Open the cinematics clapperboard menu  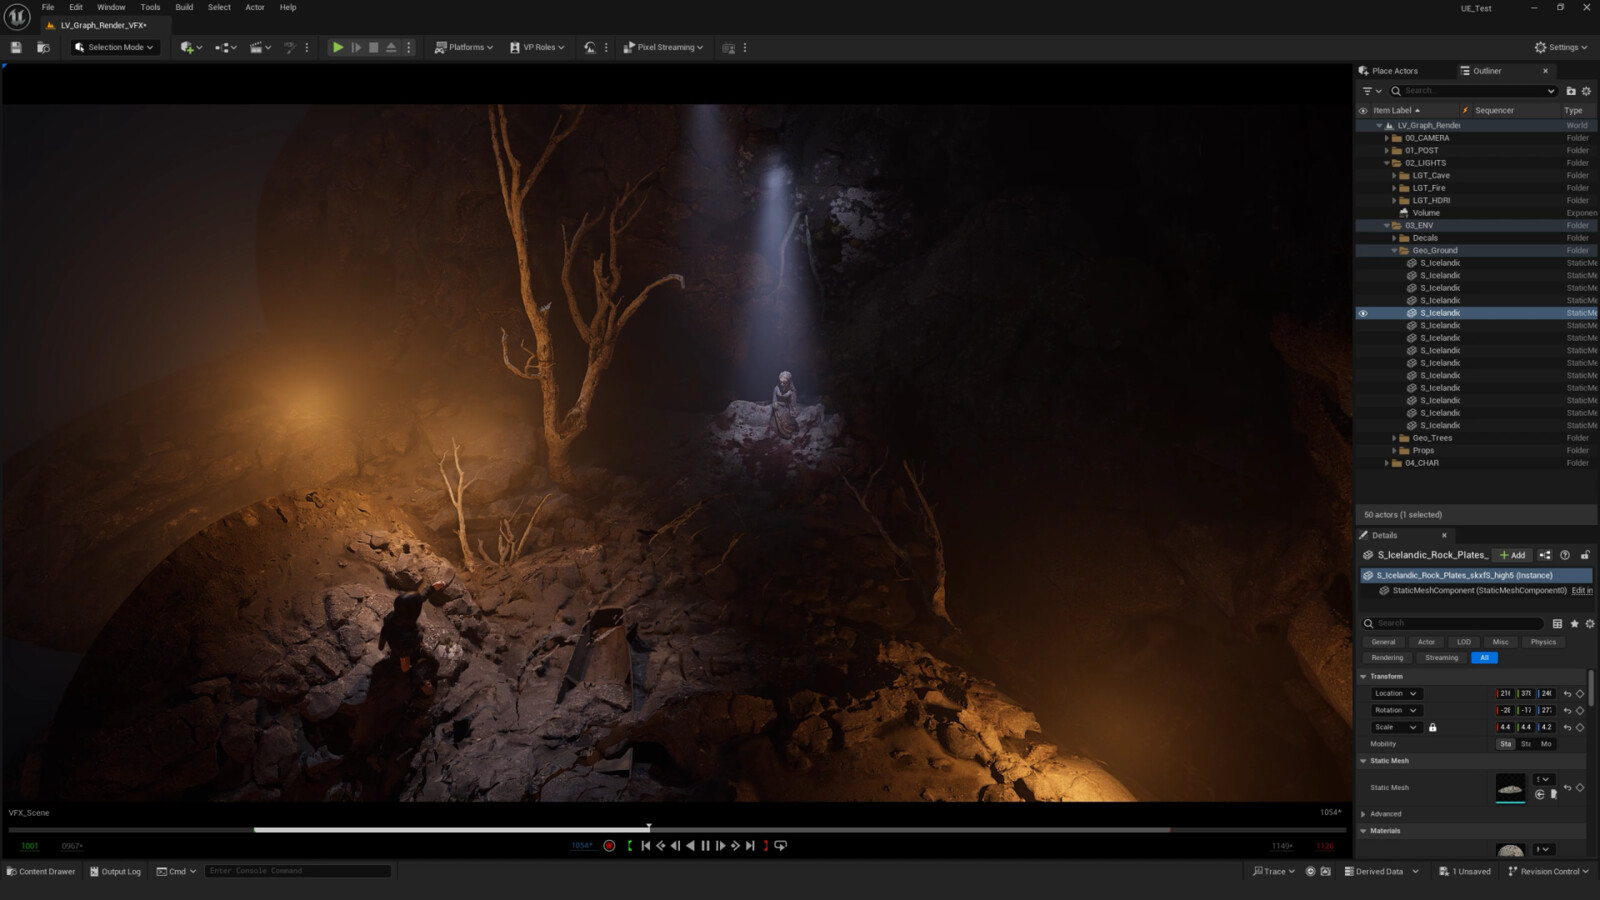(x=260, y=47)
